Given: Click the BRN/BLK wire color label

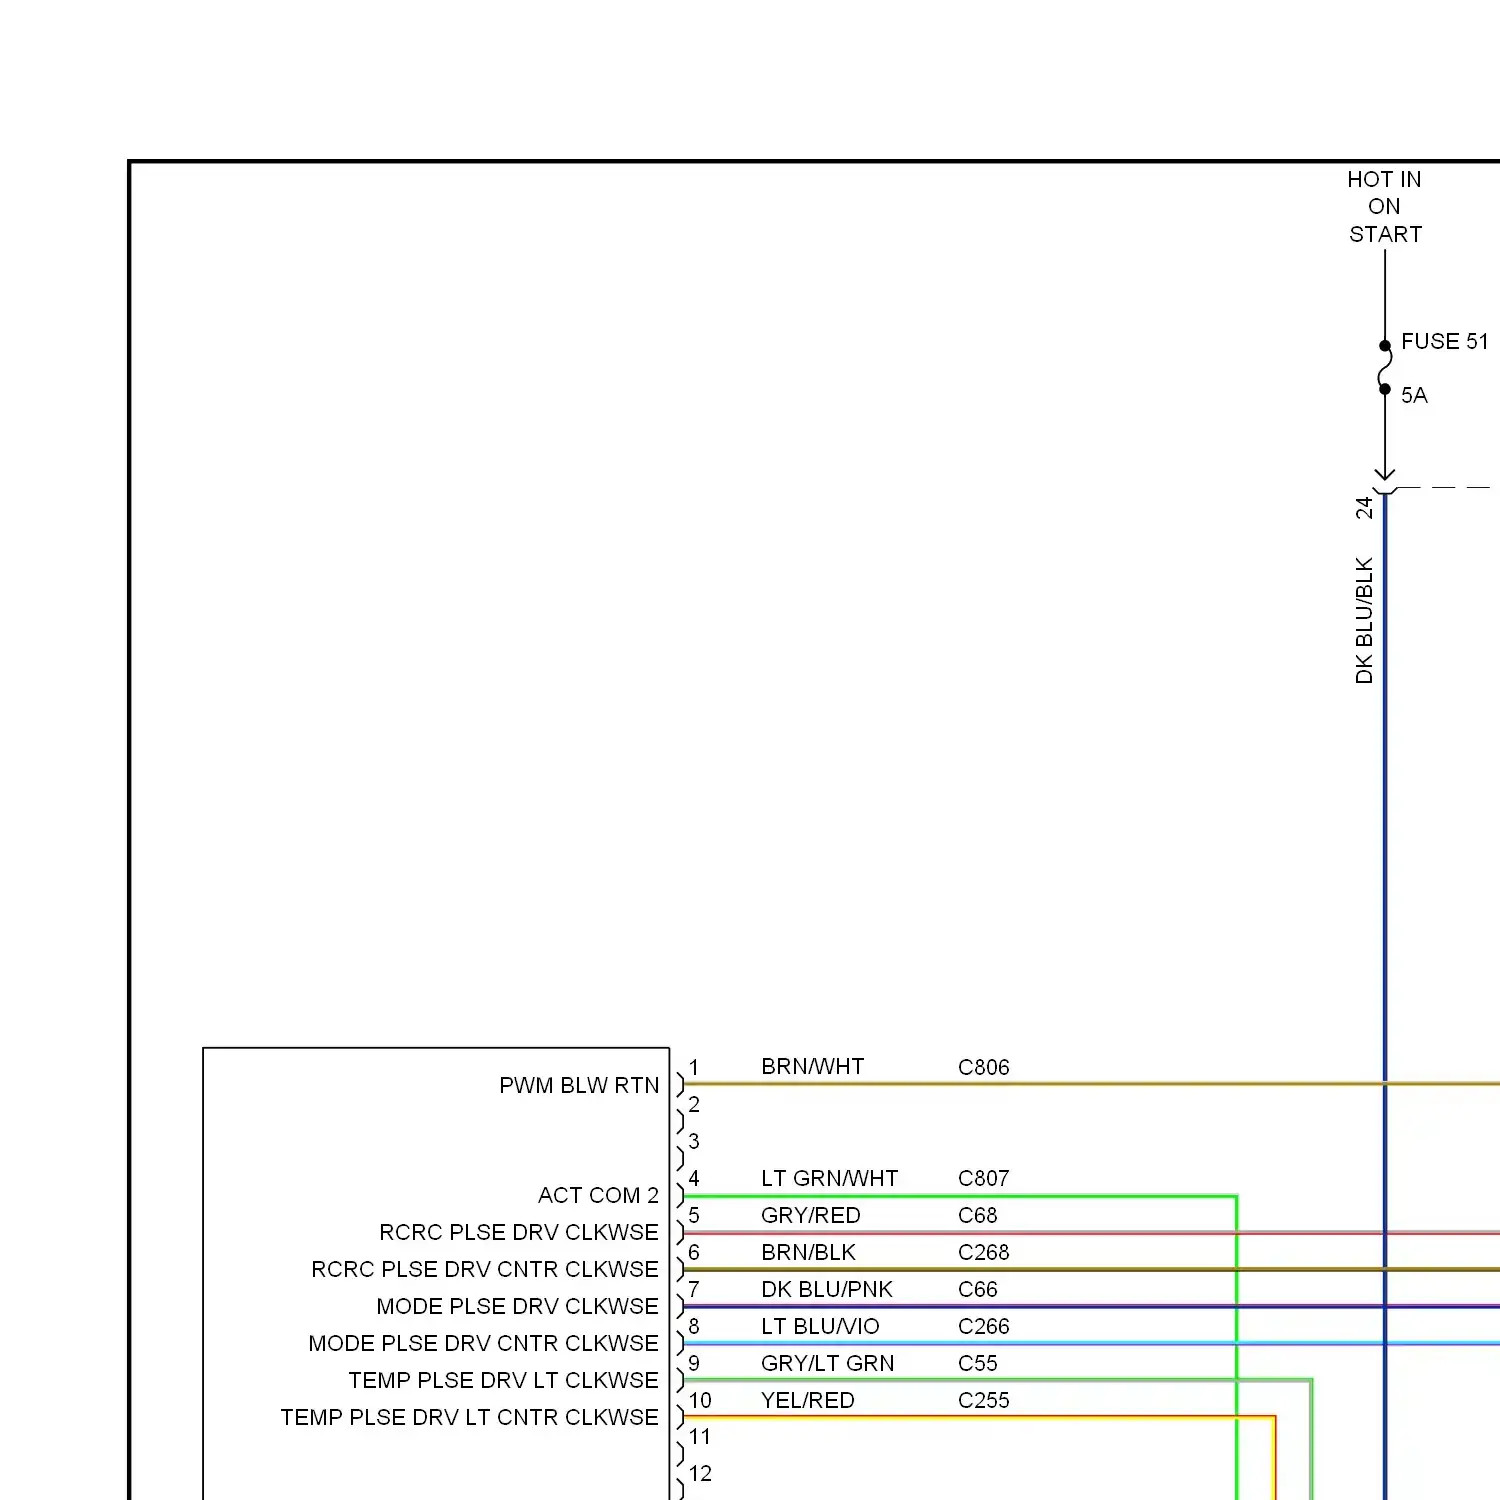Looking at the screenshot, I should [808, 1253].
